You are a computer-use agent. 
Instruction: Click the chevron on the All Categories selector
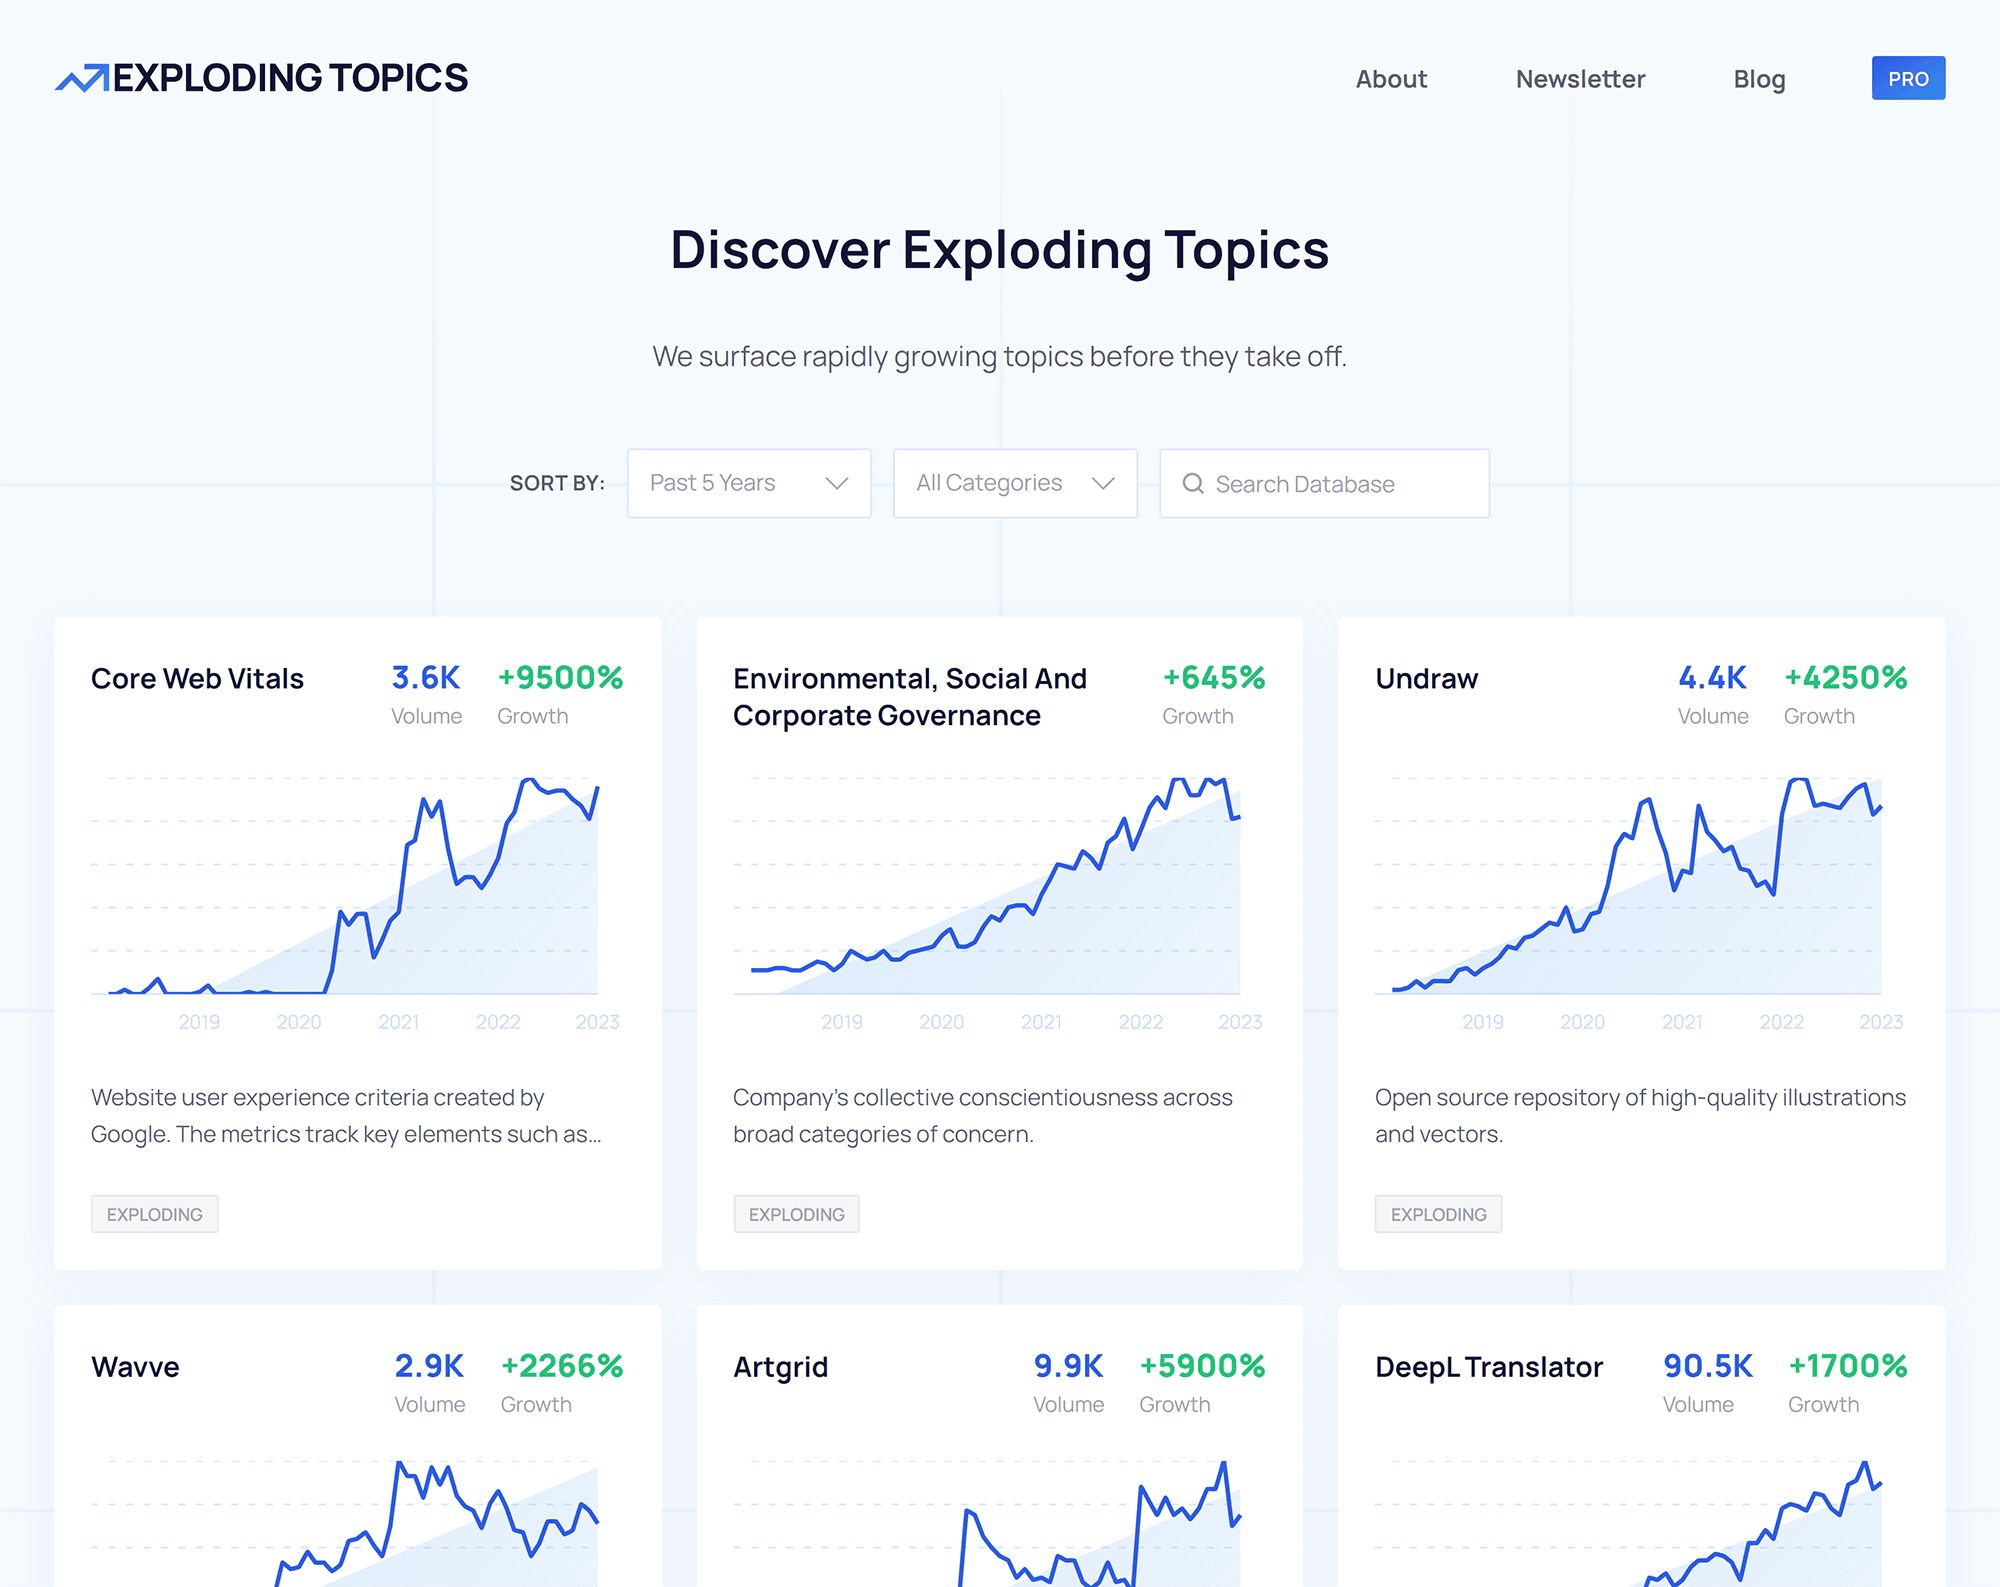tap(1103, 484)
